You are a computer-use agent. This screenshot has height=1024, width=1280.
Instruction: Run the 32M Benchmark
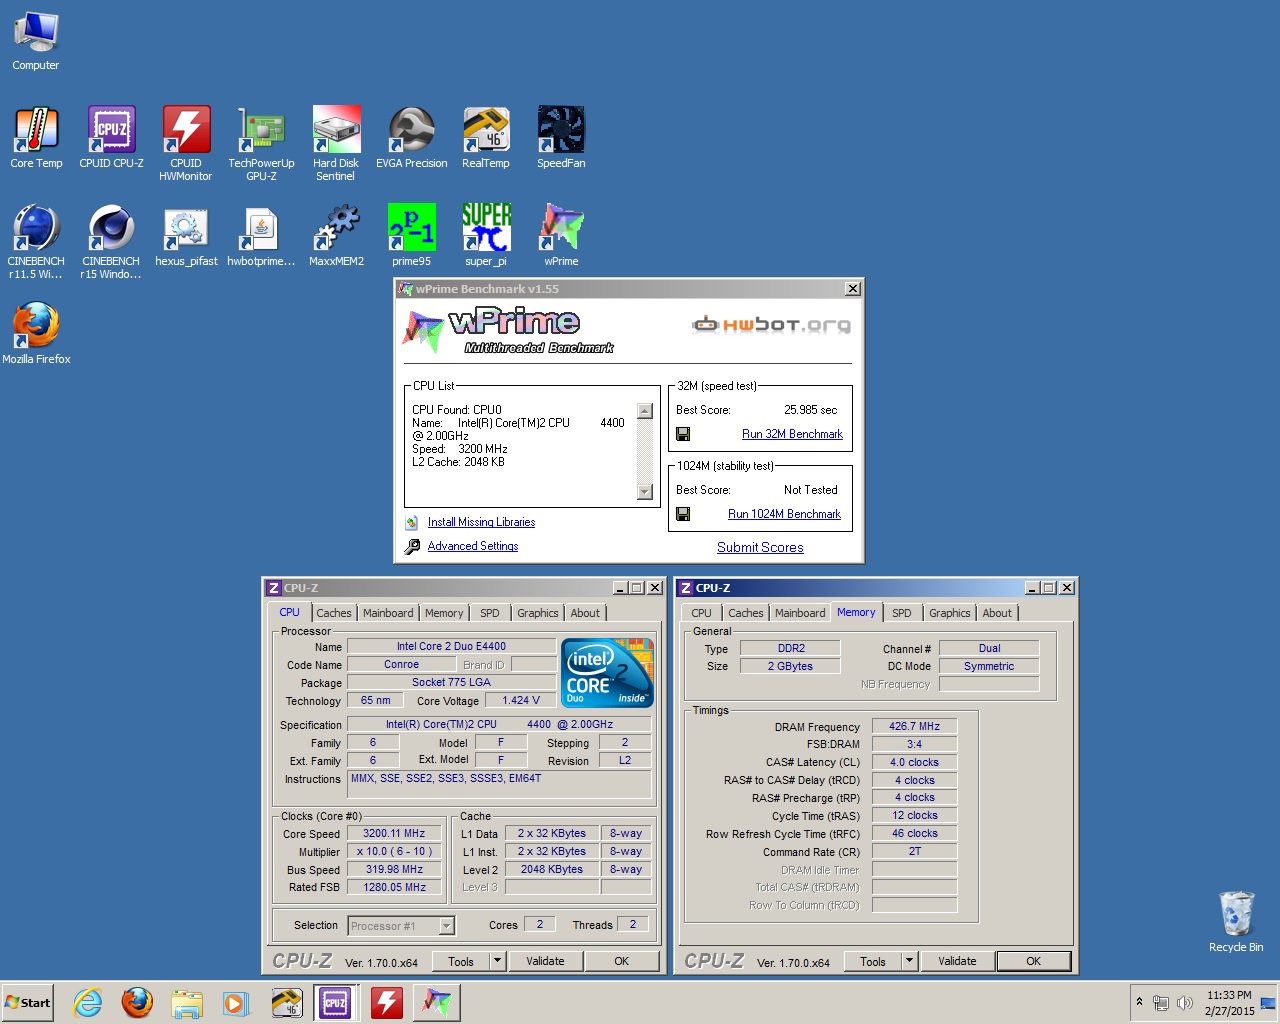pyautogui.click(x=792, y=434)
